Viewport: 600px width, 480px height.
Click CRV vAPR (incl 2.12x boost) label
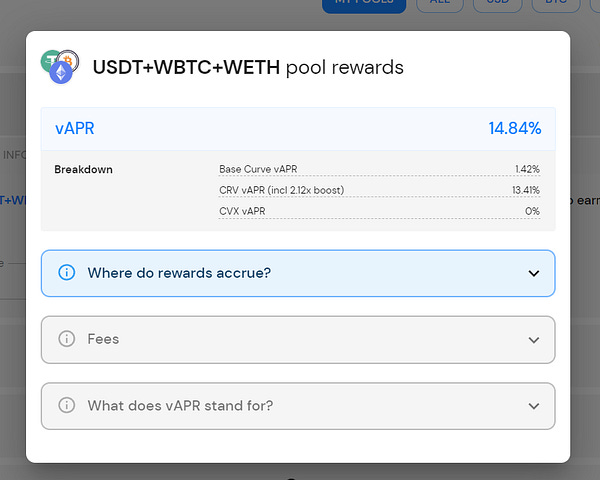pos(282,190)
